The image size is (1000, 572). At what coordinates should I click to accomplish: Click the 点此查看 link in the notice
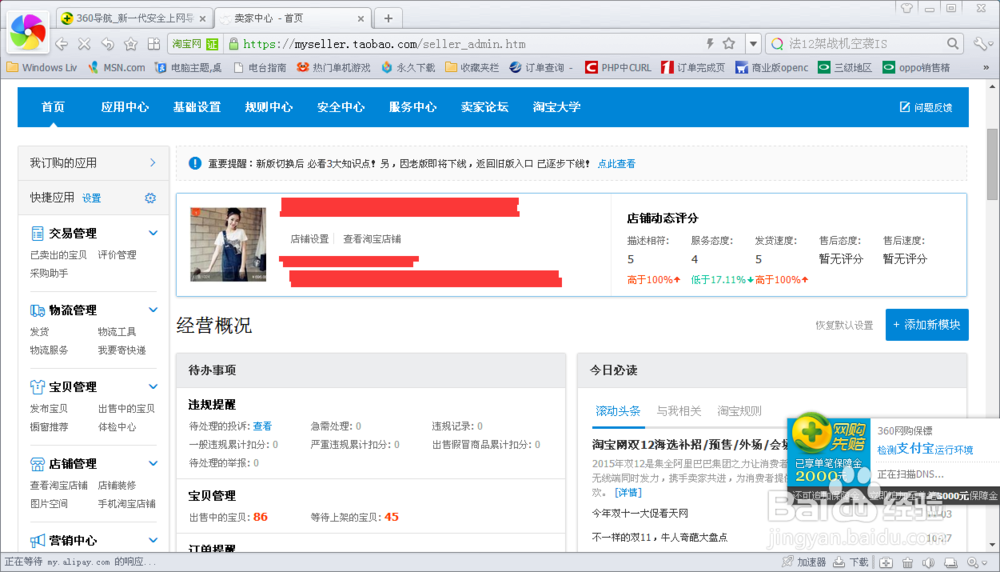click(617, 164)
